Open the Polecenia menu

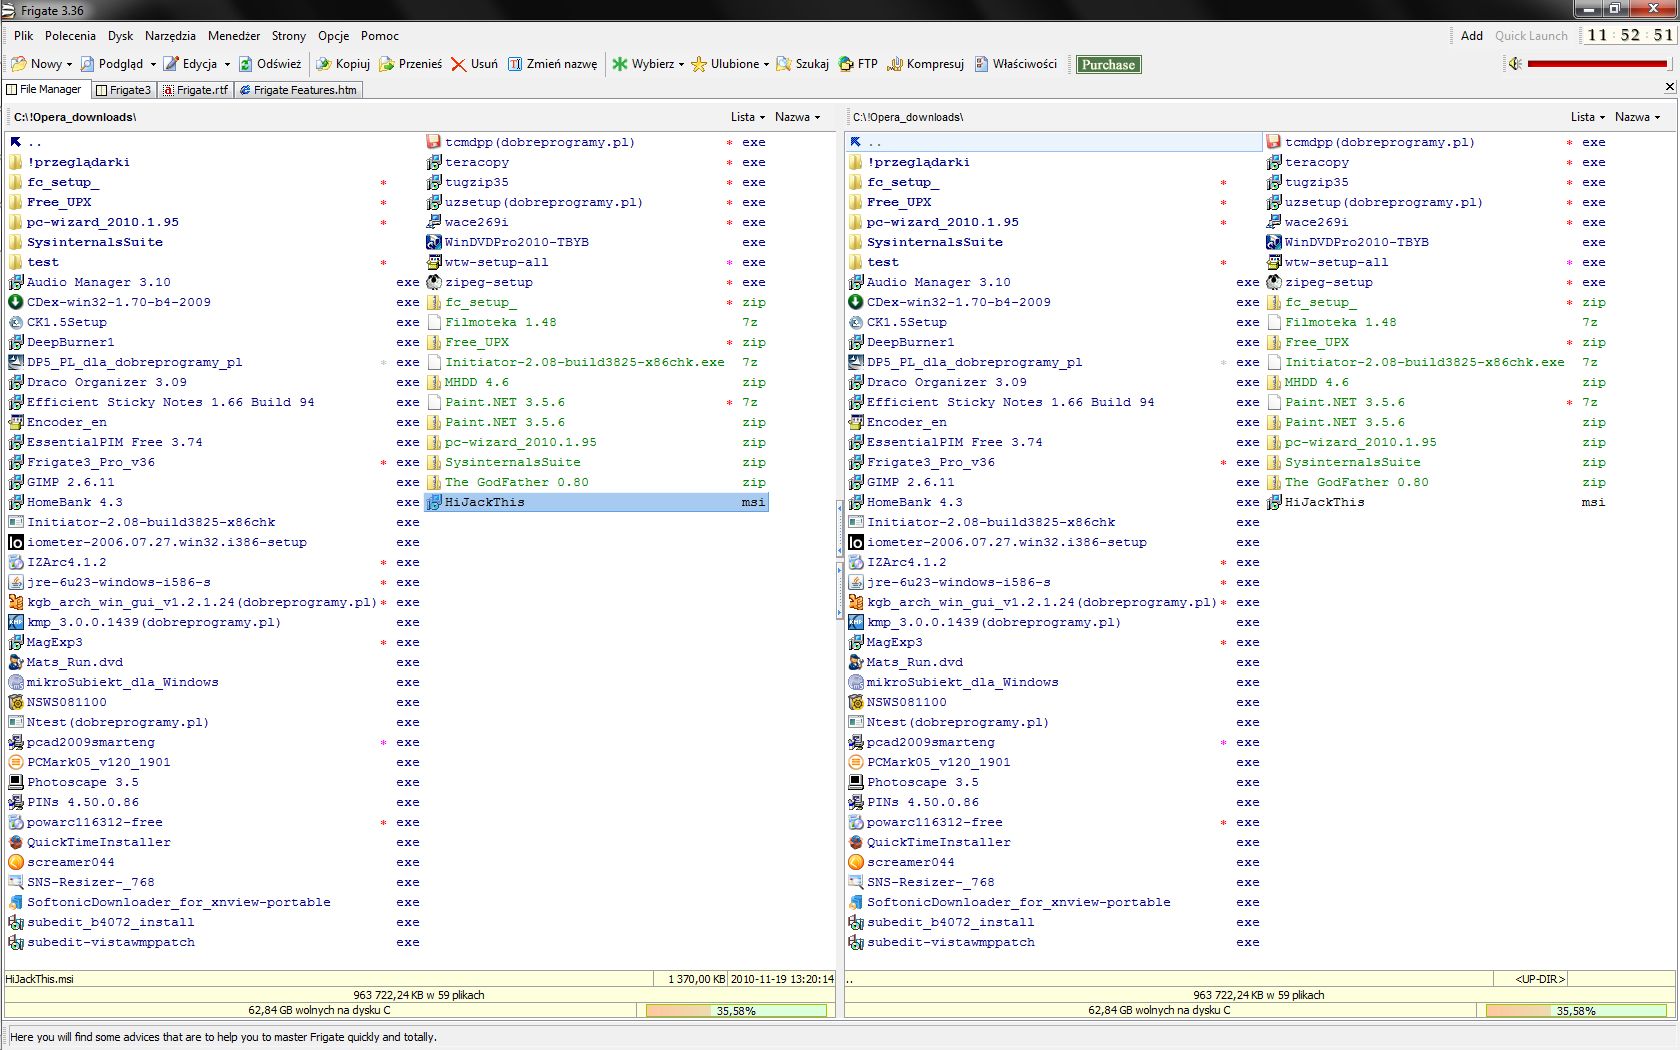[x=70, y=35]
